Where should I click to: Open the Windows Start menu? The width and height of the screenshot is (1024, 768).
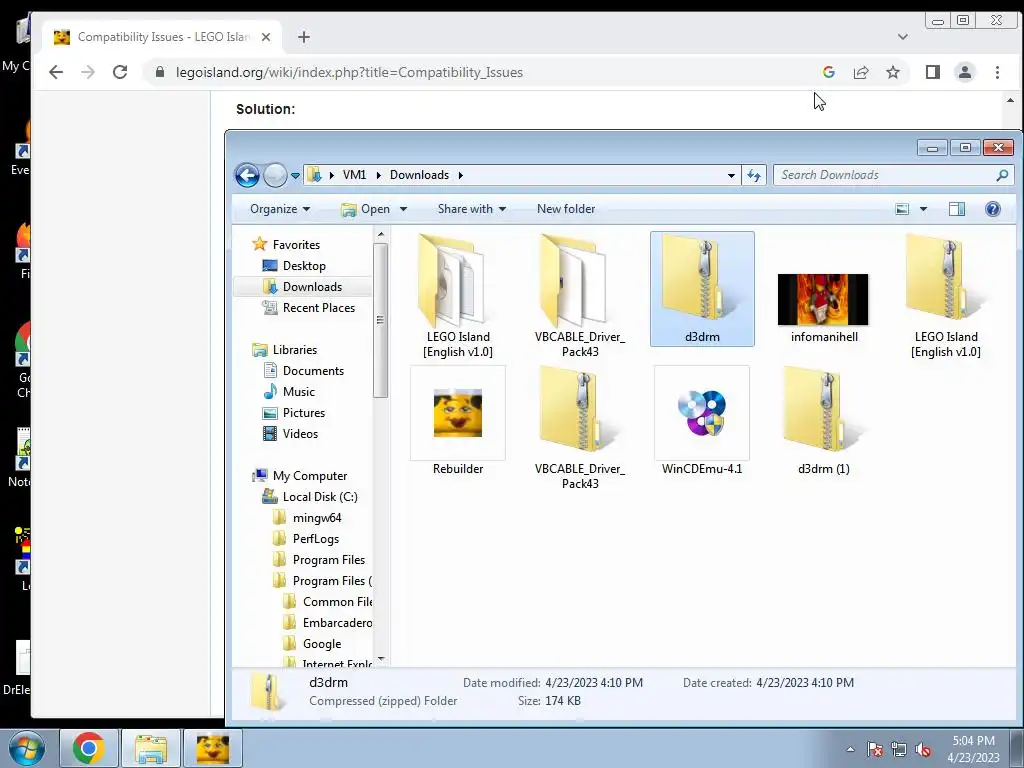[27, 748]
